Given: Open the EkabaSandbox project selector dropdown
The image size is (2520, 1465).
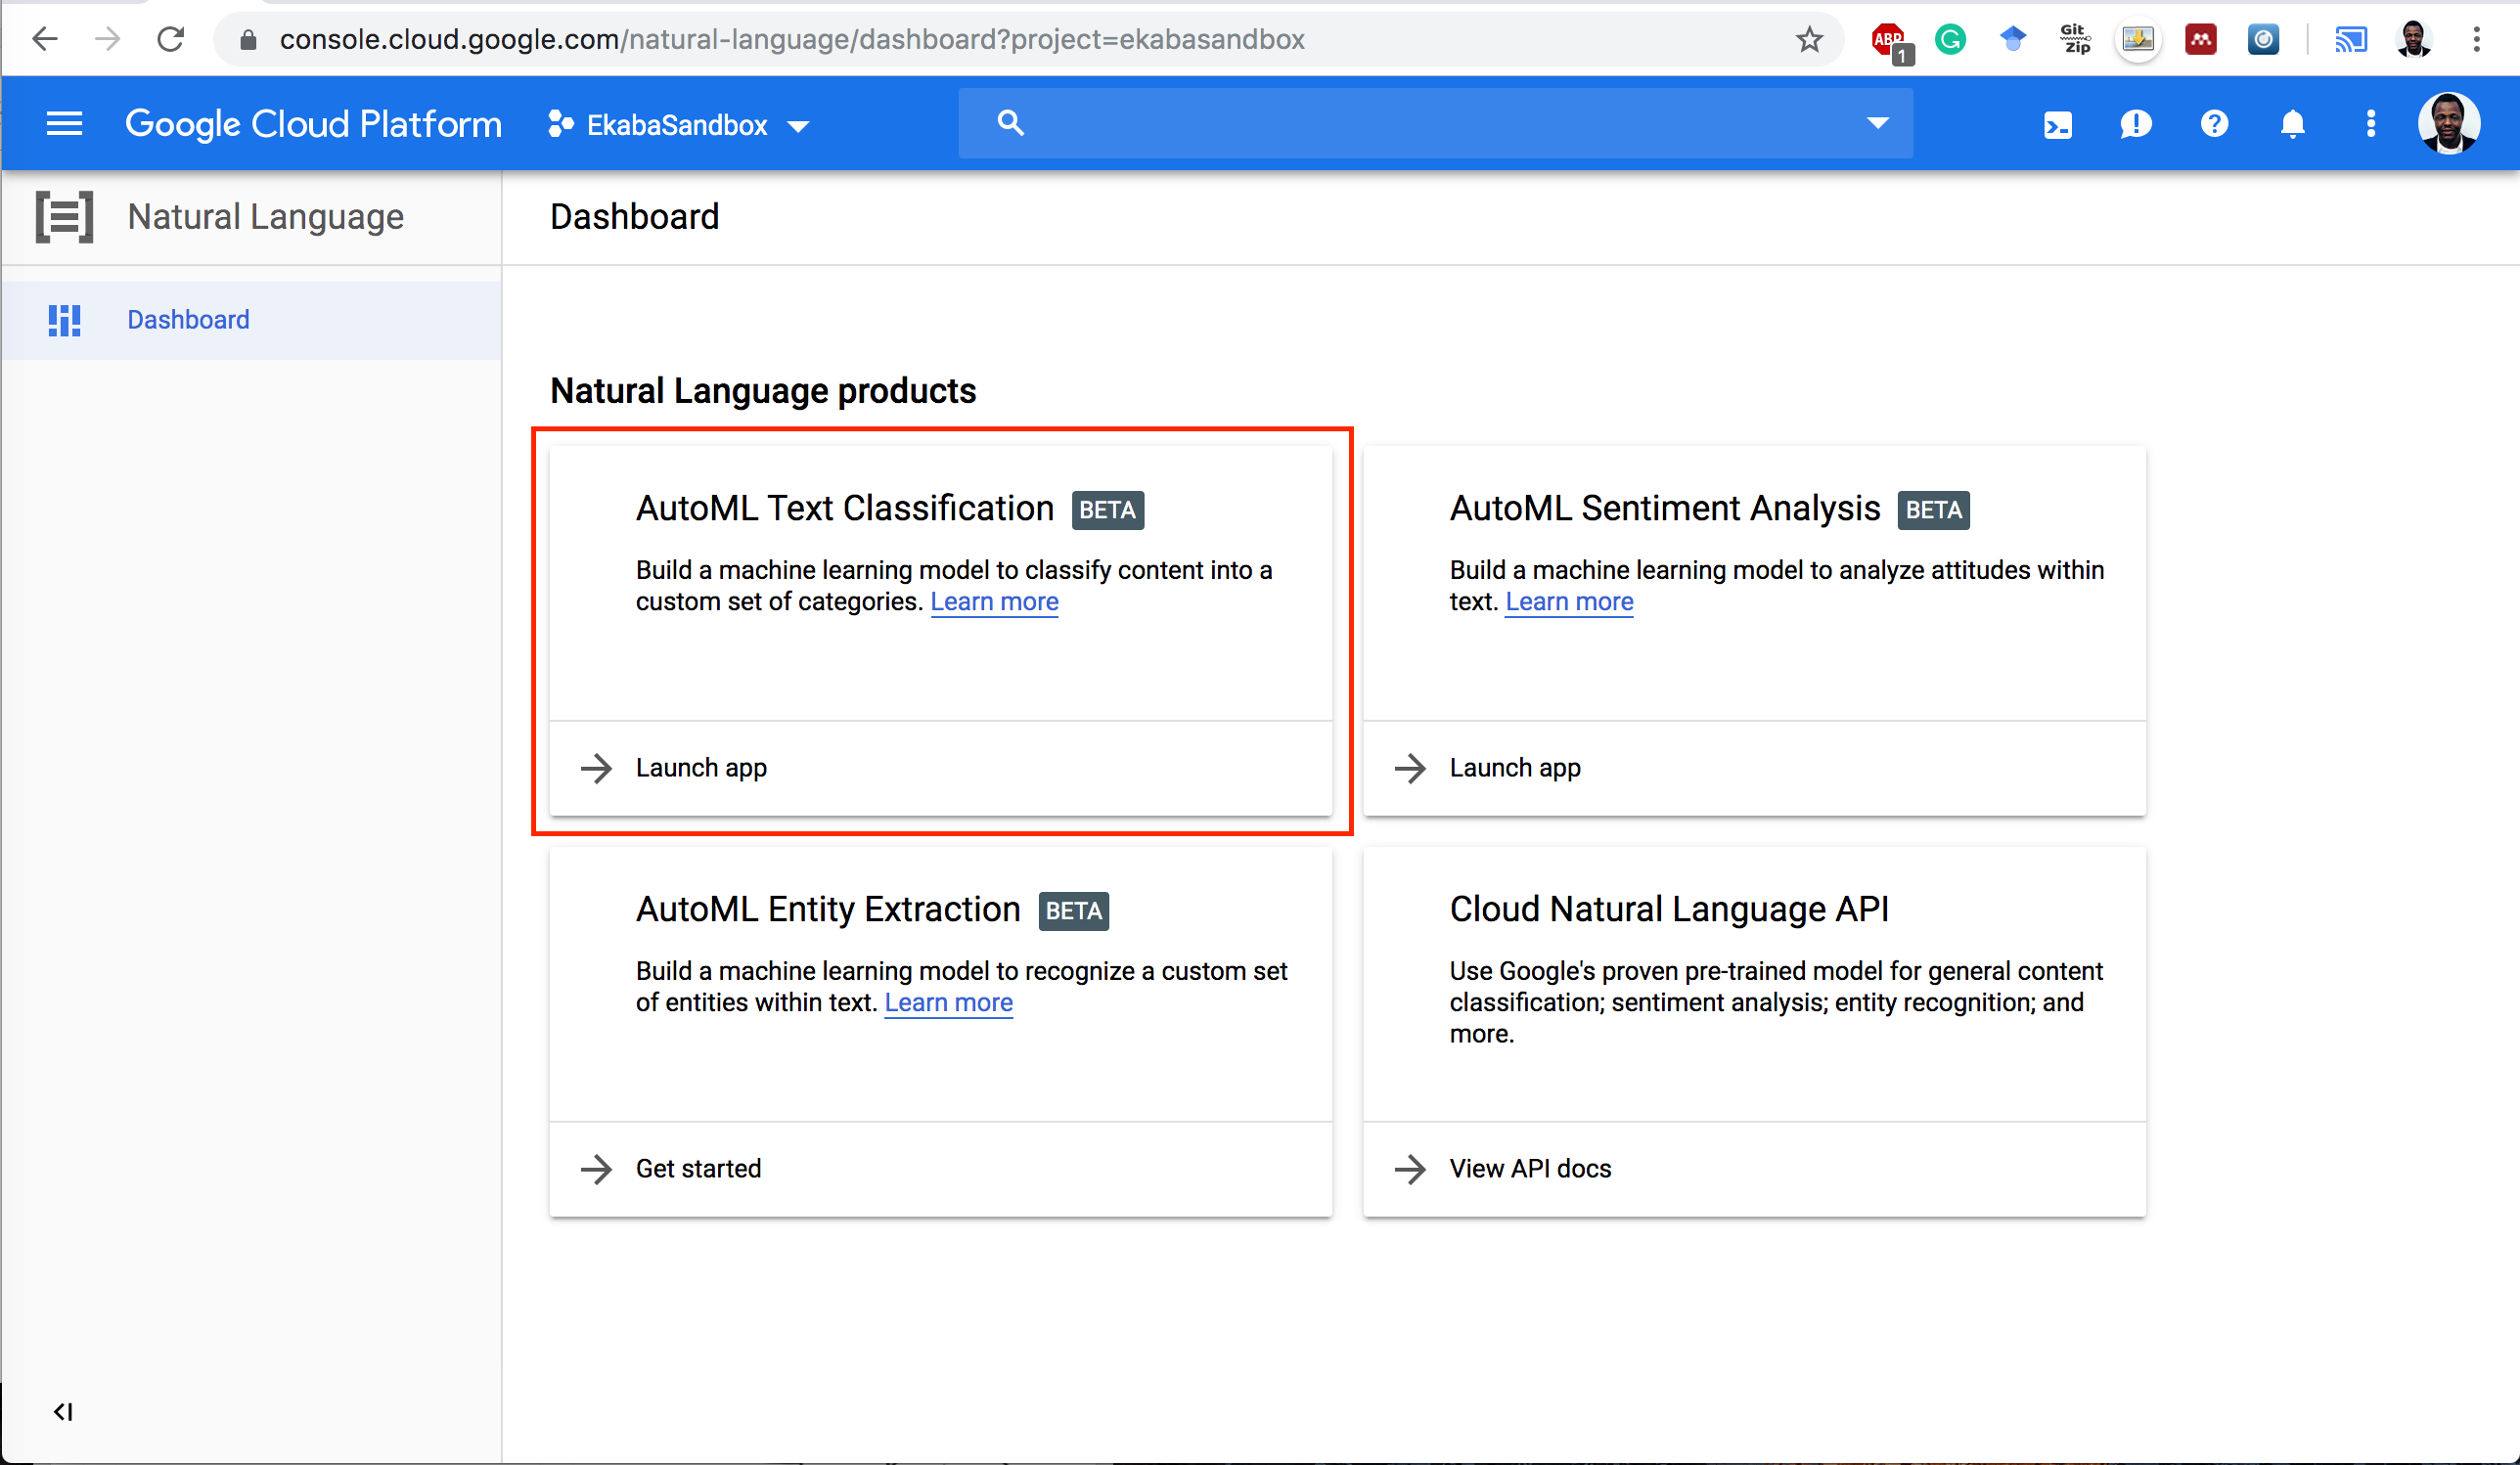Looking at the screenshot, I should 678,125.
